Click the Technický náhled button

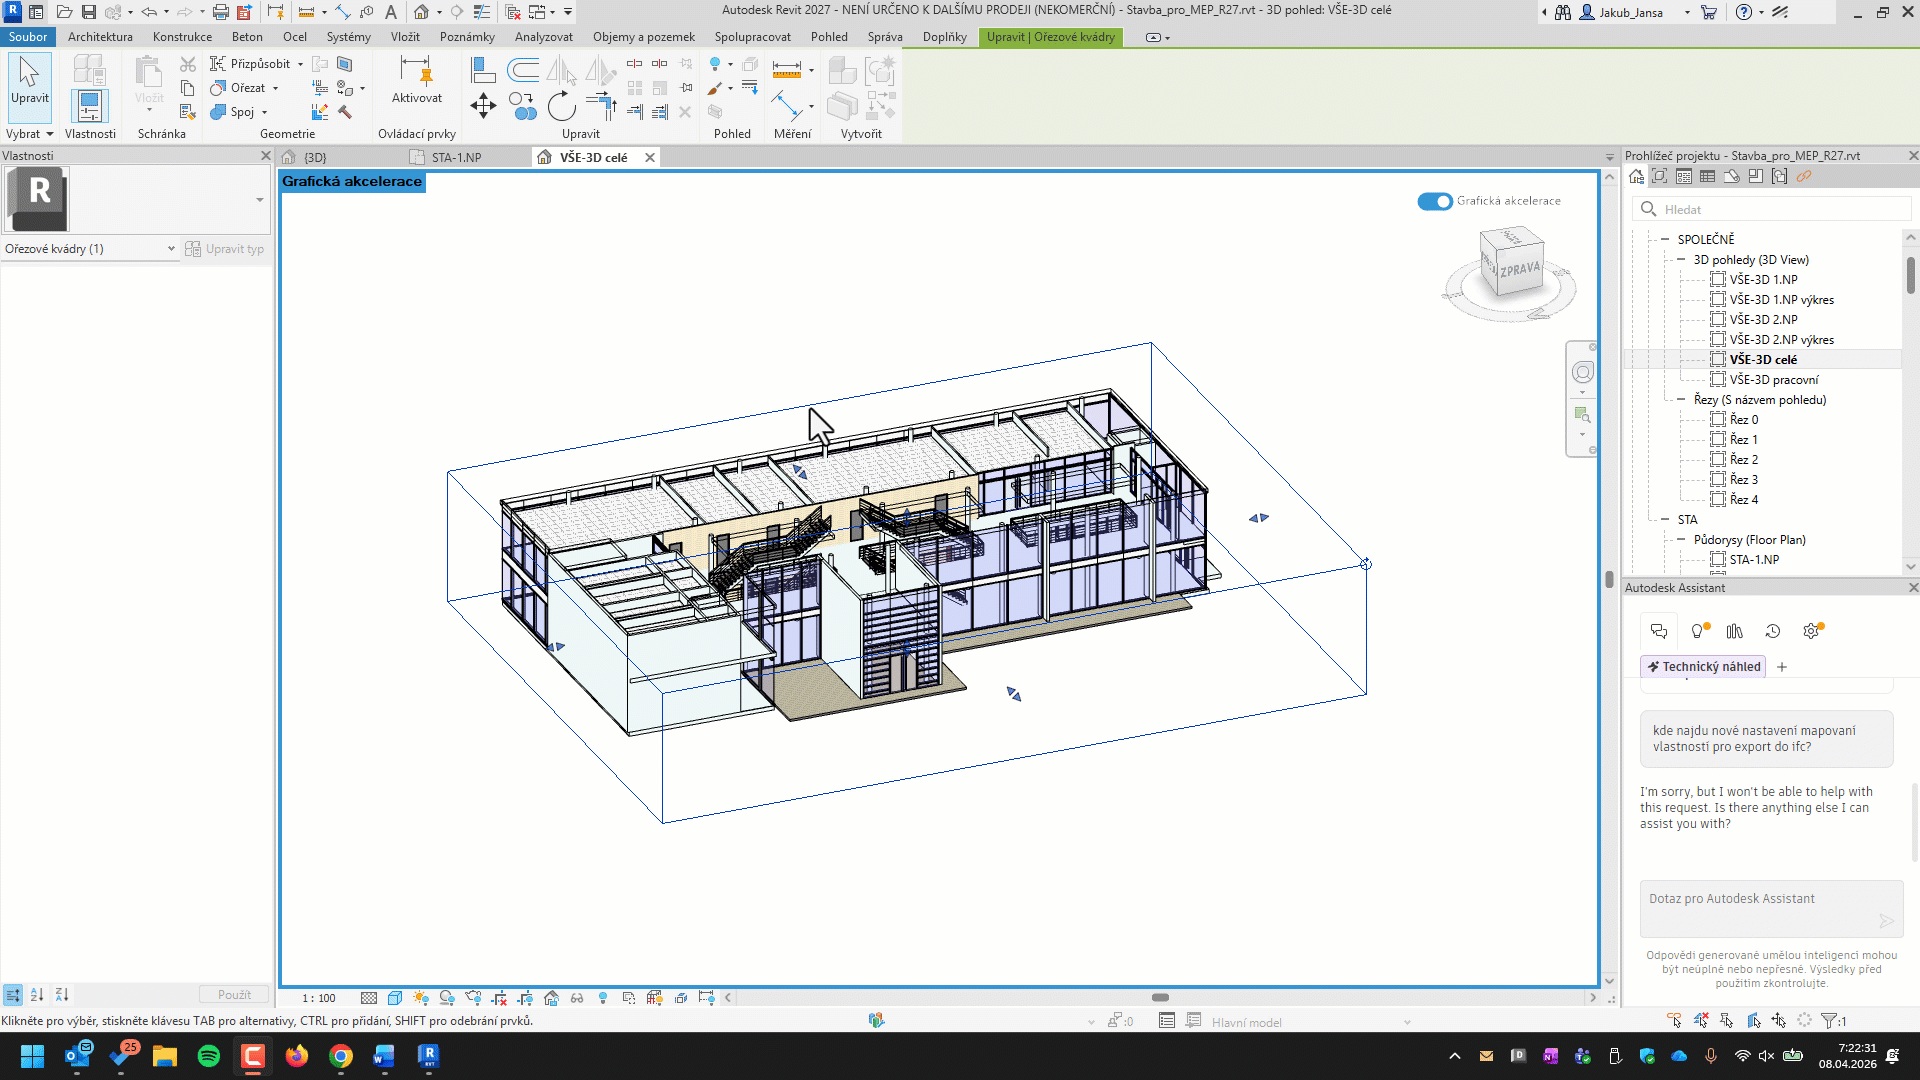(x=1703, y=667)
